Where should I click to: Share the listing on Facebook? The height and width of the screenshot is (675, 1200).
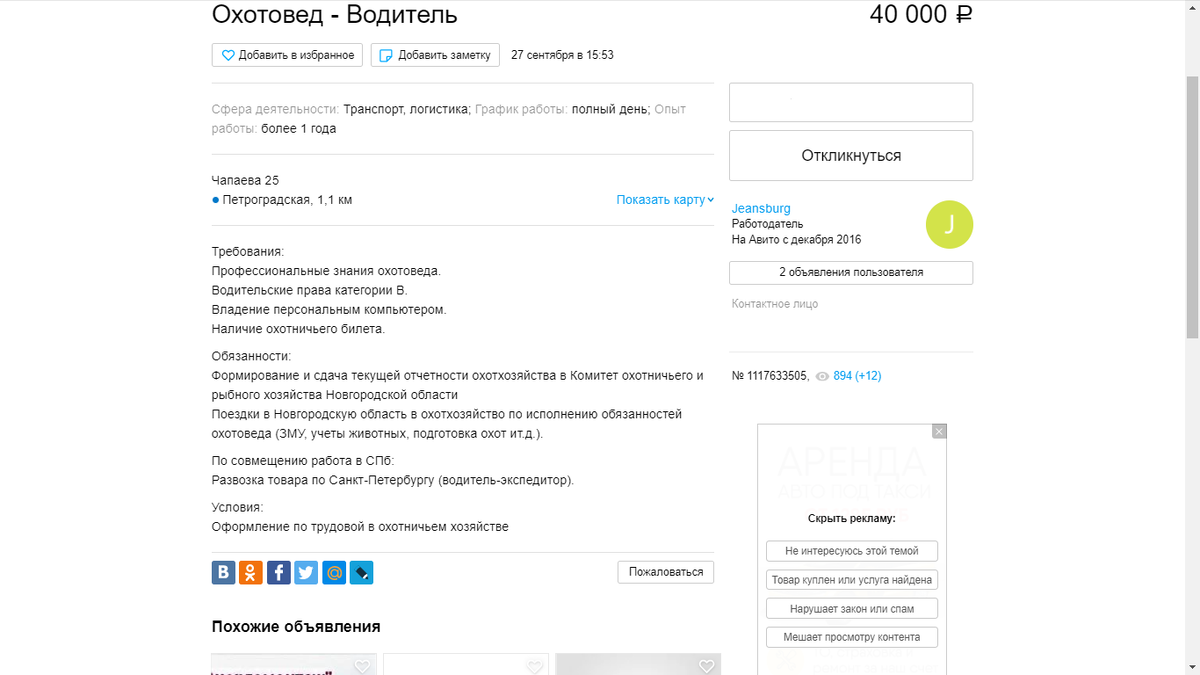coord(278,572)
